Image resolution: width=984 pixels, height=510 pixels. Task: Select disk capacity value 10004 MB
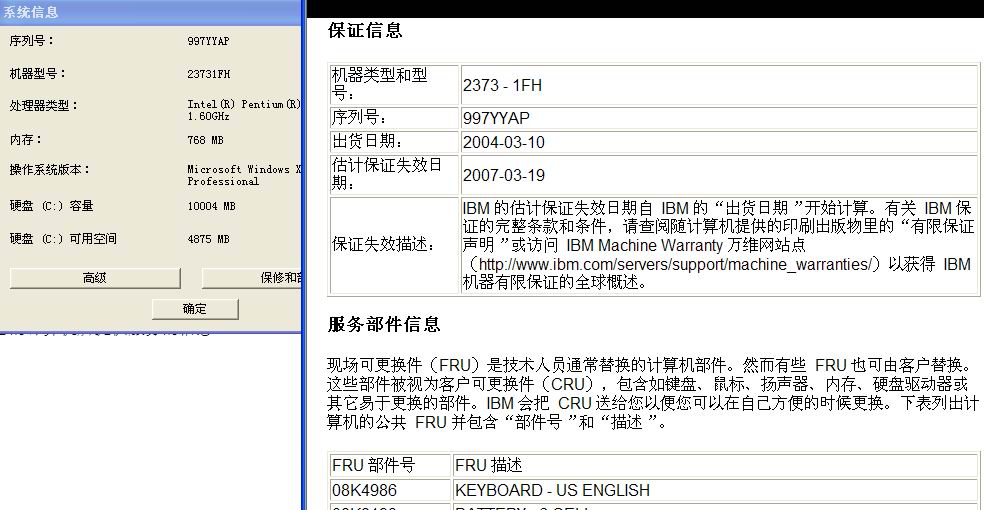pos(211,206)
